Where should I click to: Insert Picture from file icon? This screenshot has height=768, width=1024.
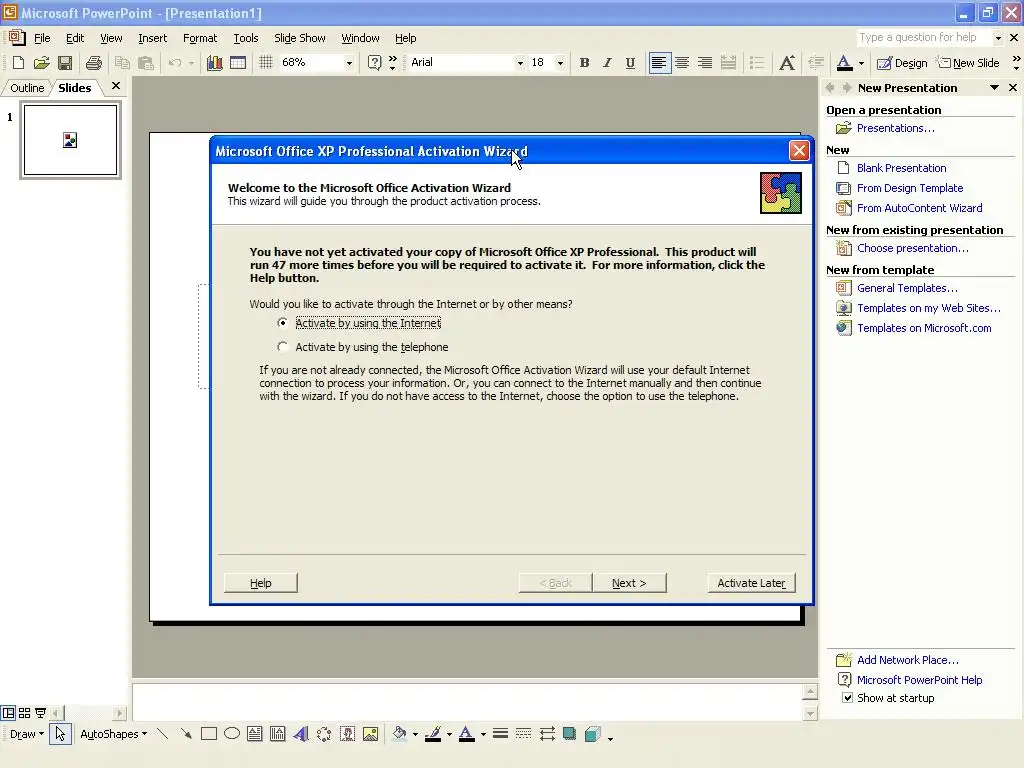(x=370, y=734)
